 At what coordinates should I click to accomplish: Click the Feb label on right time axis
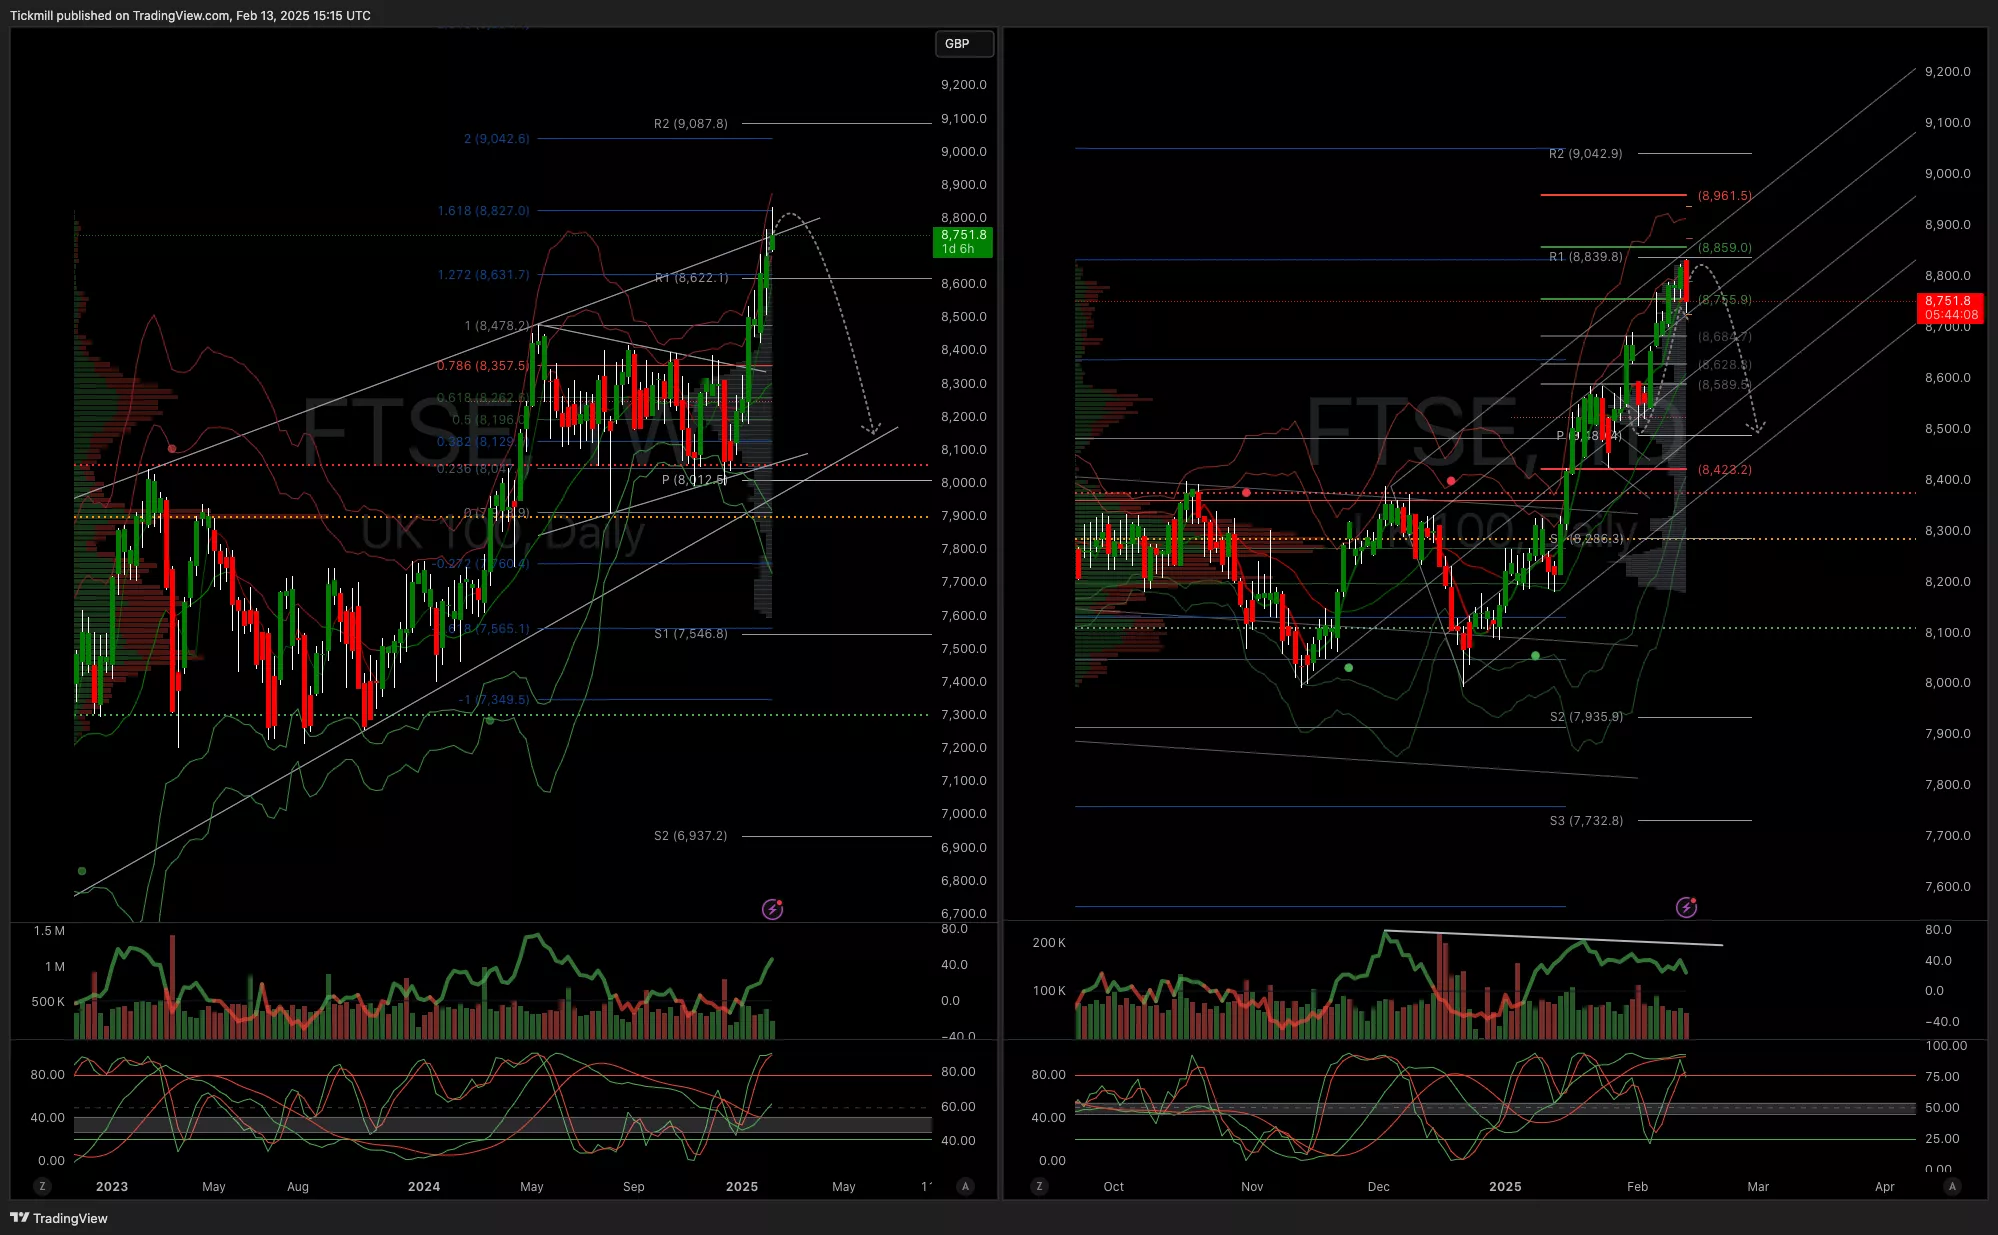pos(1637,1187)
